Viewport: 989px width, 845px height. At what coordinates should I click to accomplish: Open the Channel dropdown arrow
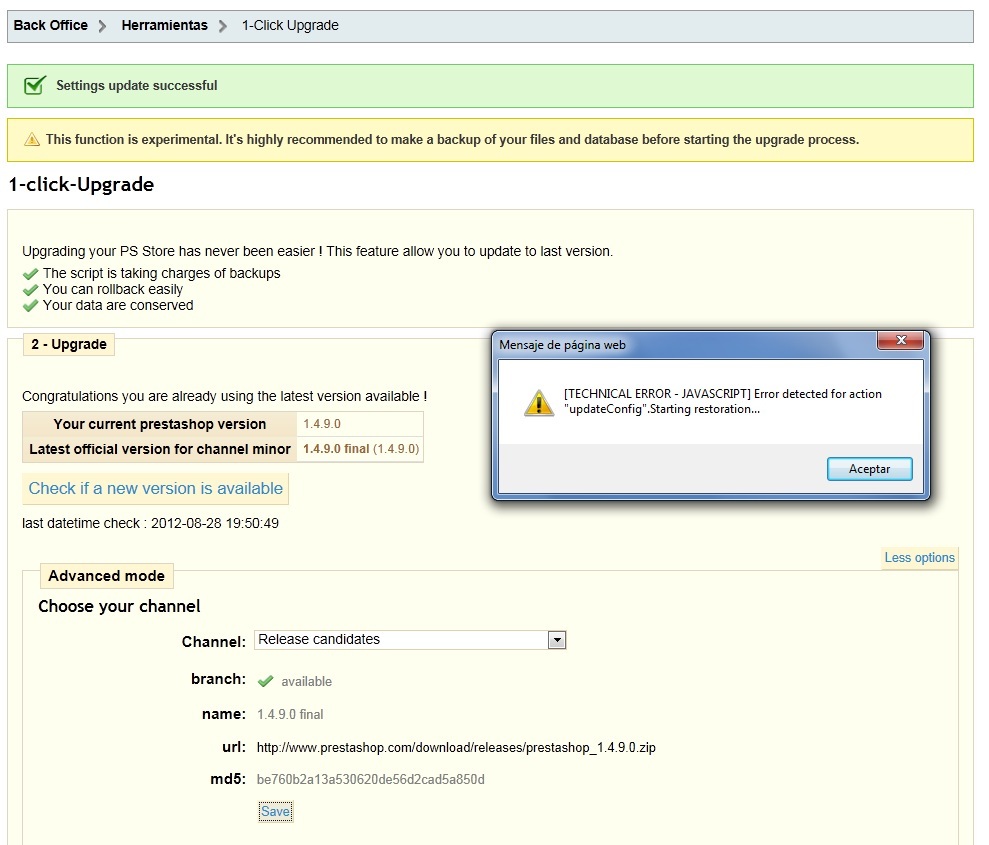(556, 640)
